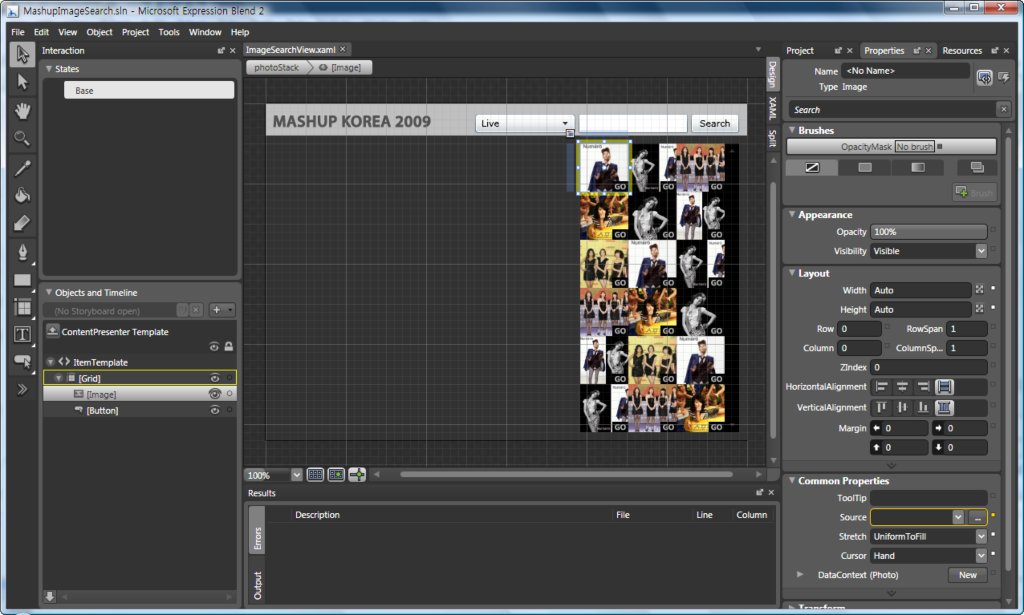Open the Output tab in Results
Viewport: 1024px width, 615px height.
click(x=257, y=586)
